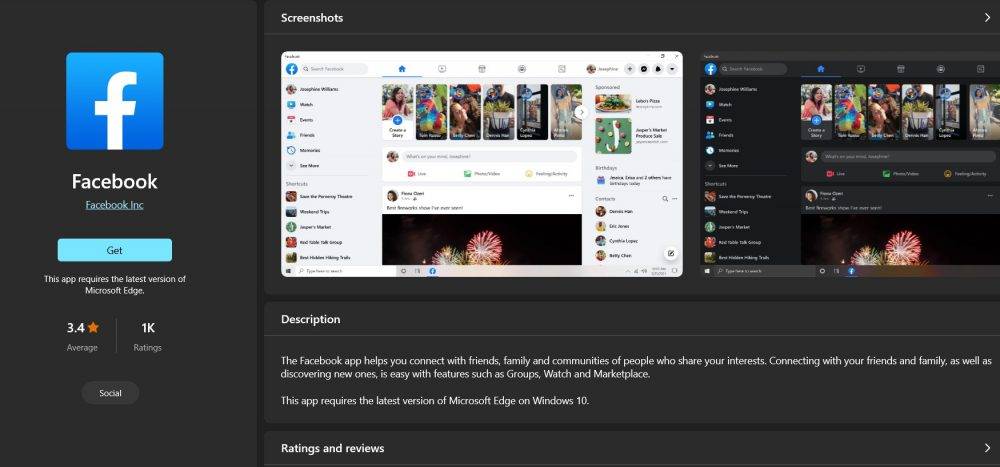Screen dimensions: 1000x467
Task: Click the Screenshots heading
Action: tap(312, 18)
